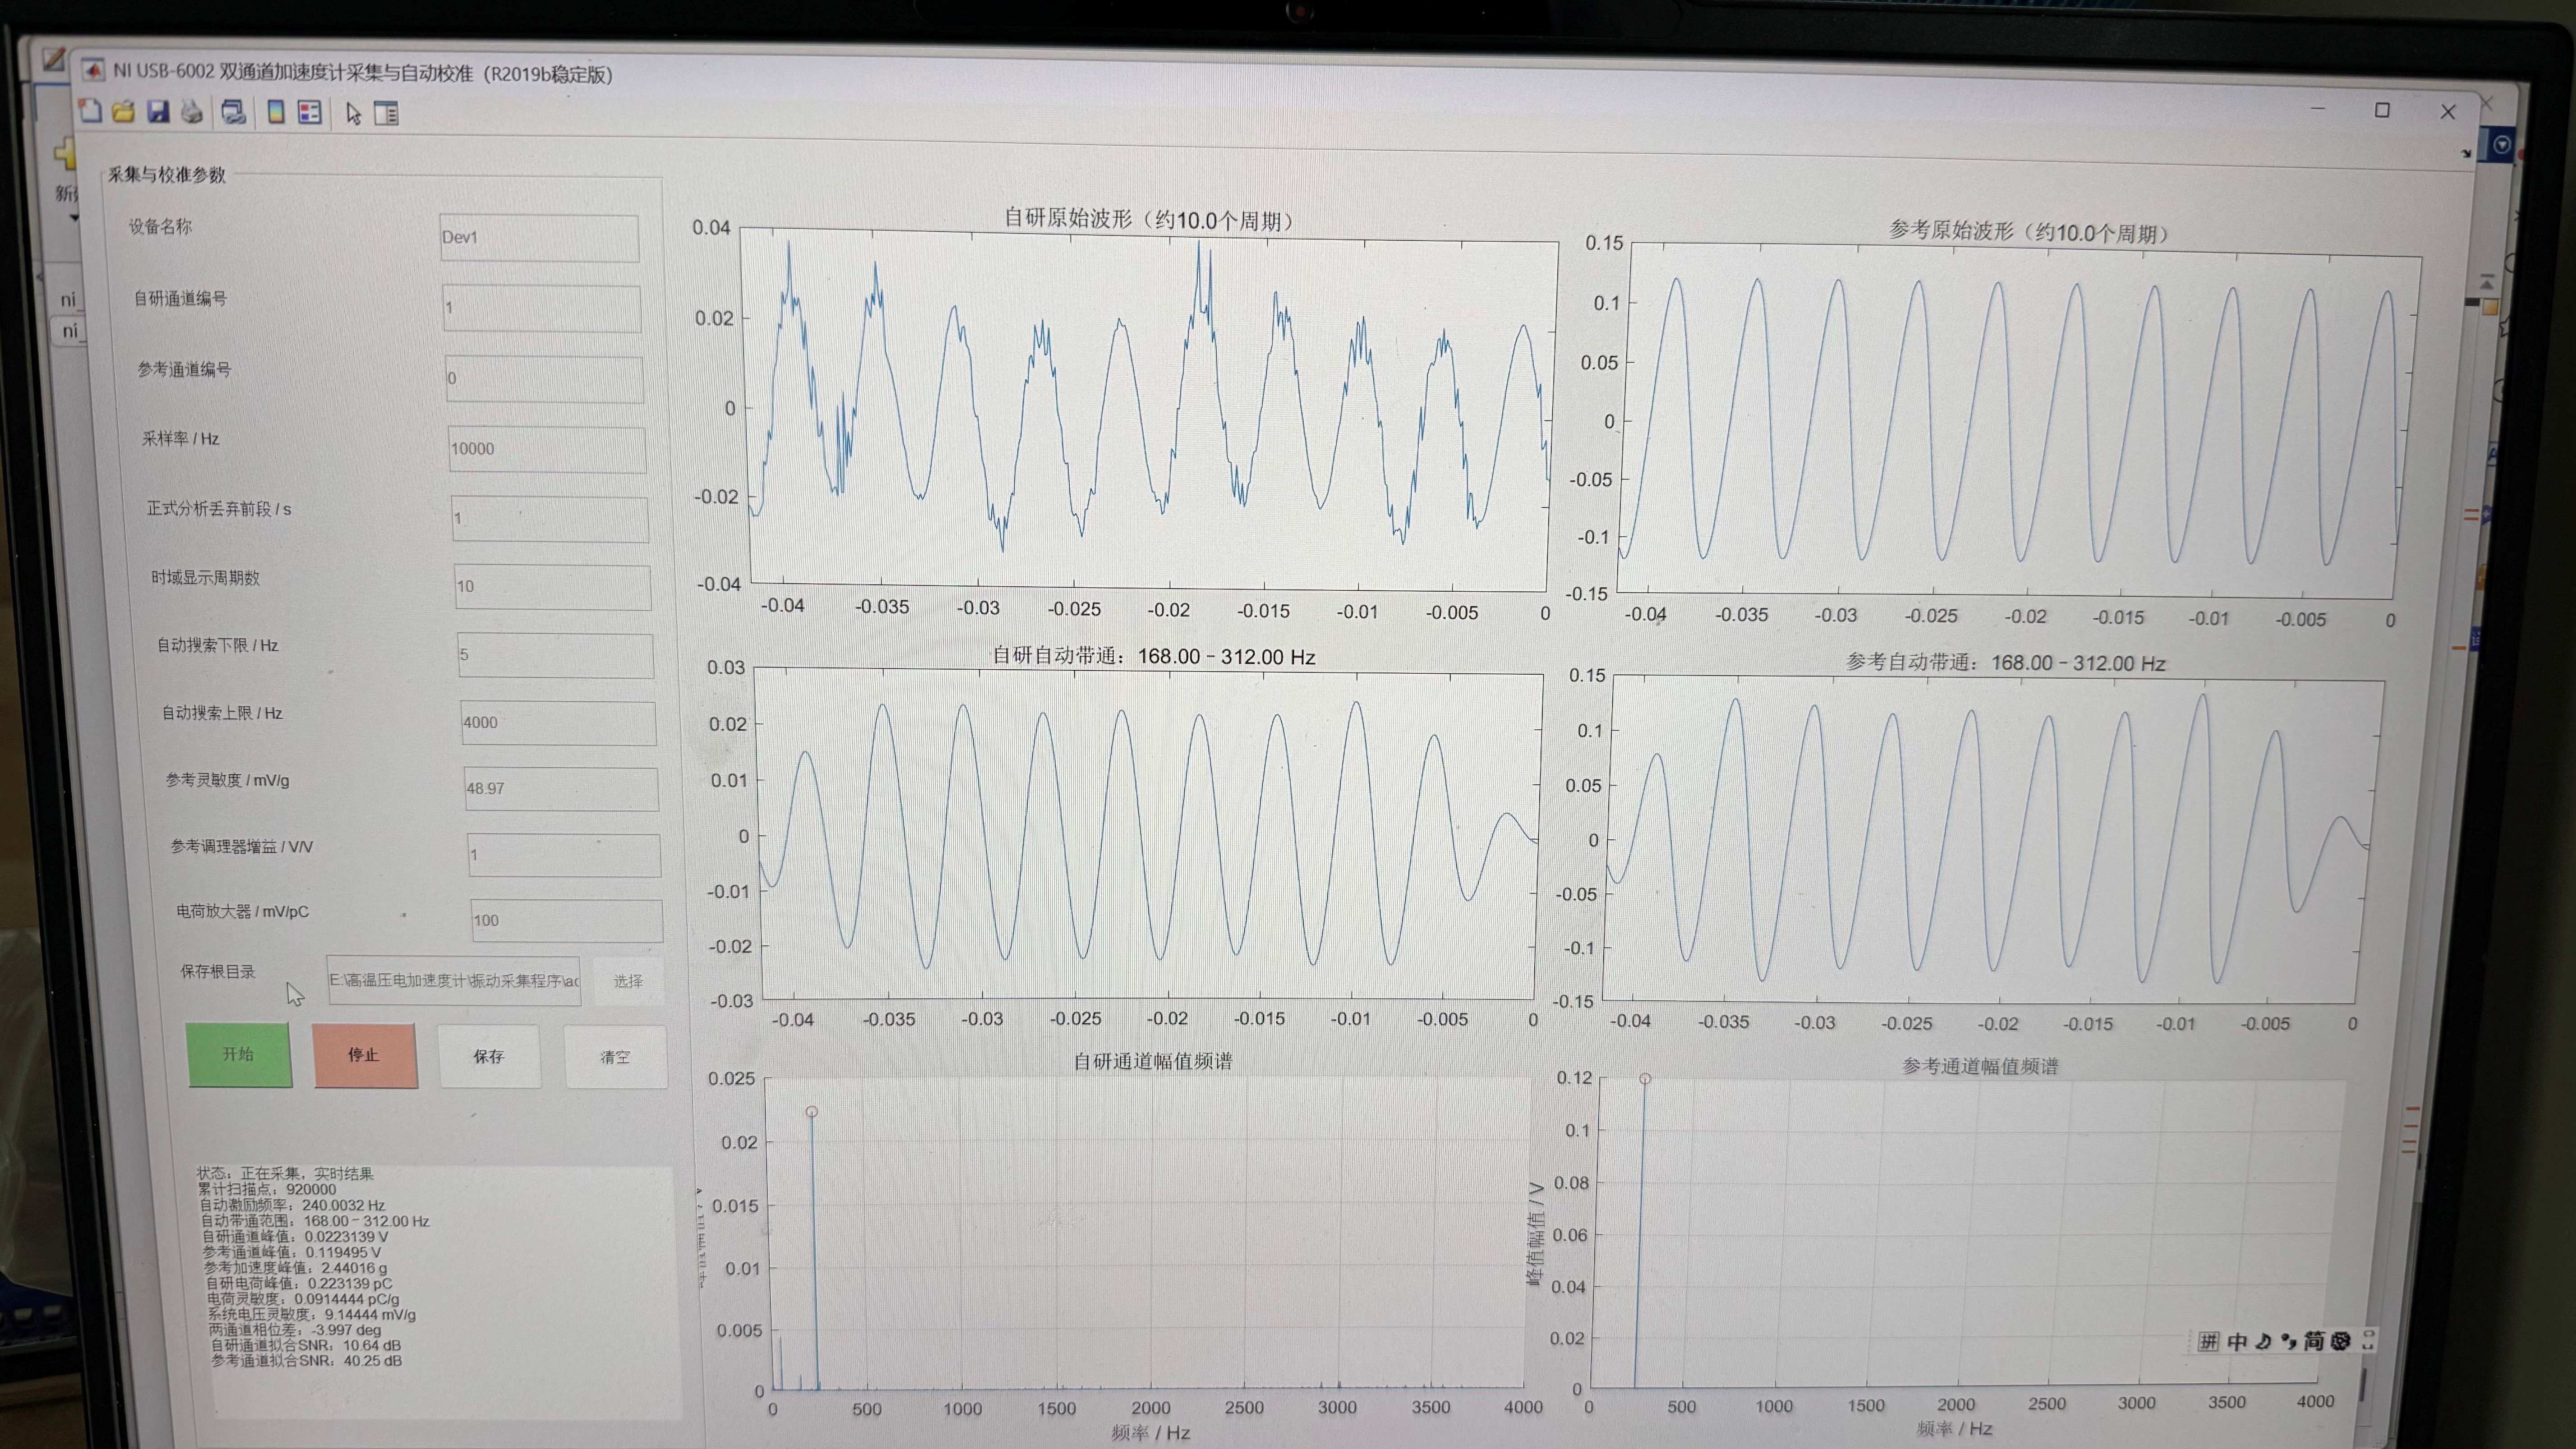Click the 电荷放大器 / mV/pC field showing 100
This screenshot has width=2576, height=1449.
click(x=567, y=920)
